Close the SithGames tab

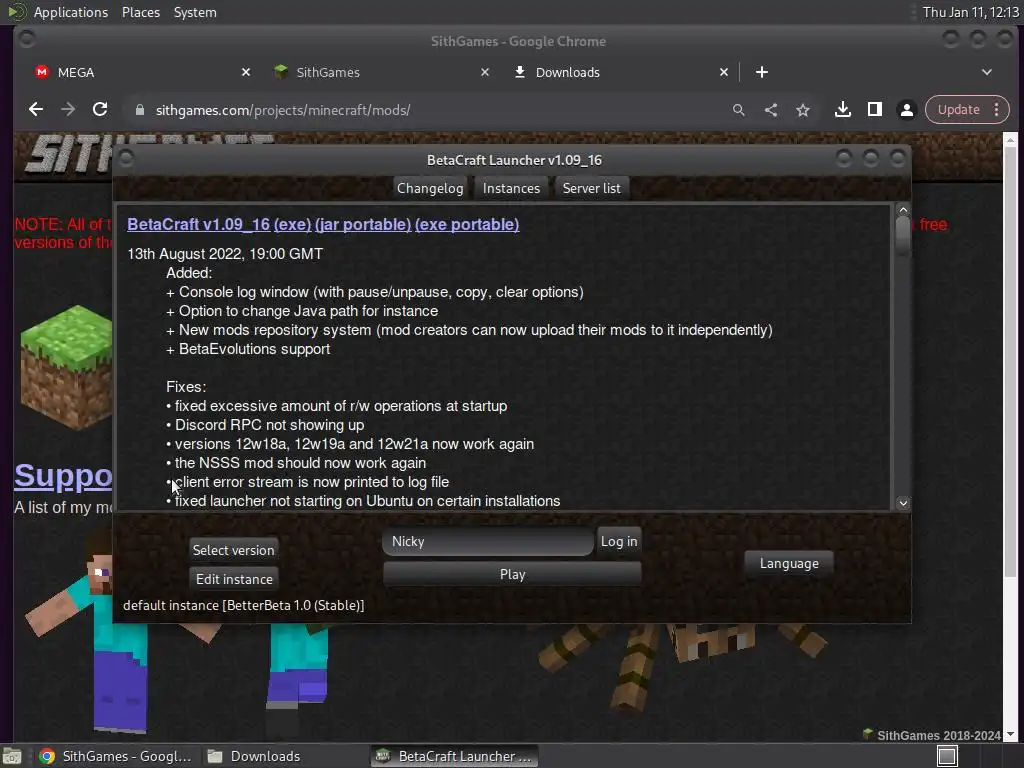tap(485, 72)
